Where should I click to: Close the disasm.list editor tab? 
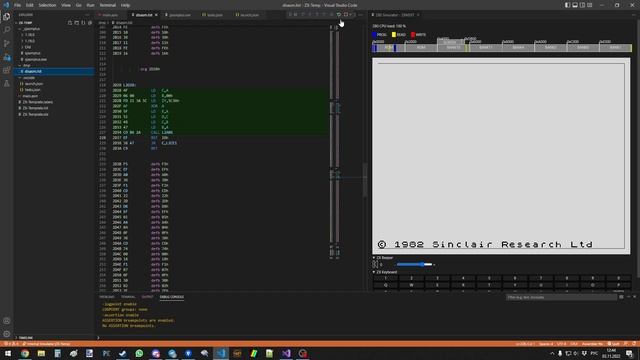click(156, 15)
